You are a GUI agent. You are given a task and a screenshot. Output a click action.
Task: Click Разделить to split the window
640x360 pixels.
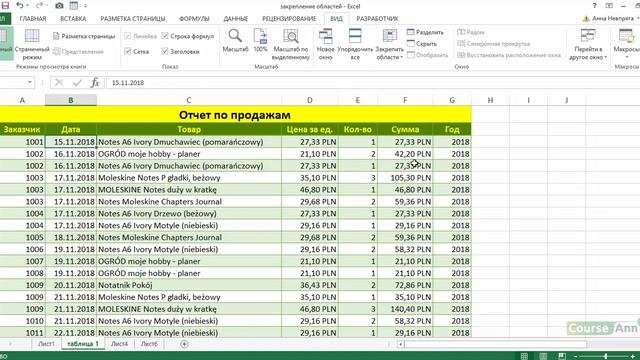pos(425,32)
